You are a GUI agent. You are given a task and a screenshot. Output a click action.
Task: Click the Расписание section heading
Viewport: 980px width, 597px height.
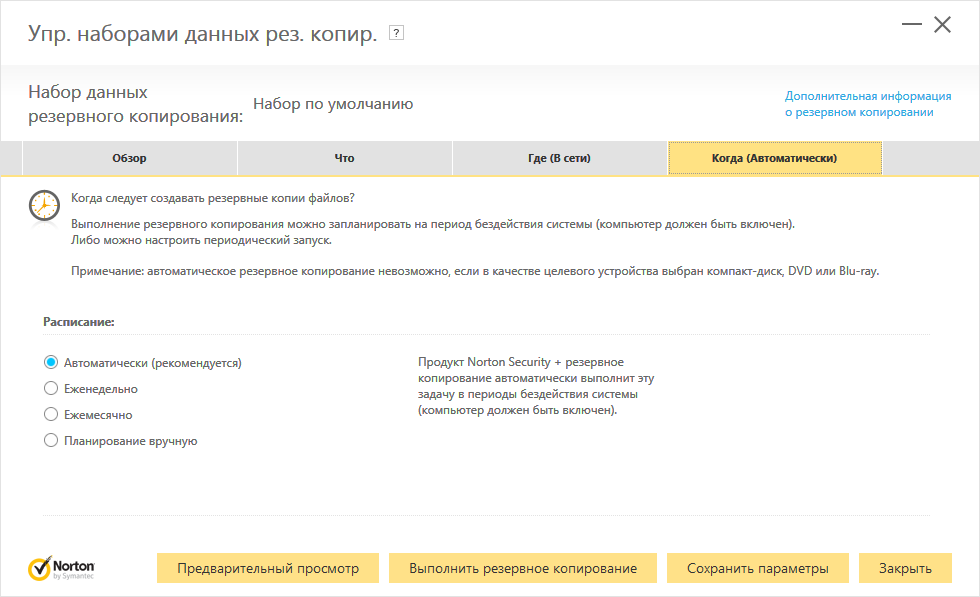(x=79, y=323)
